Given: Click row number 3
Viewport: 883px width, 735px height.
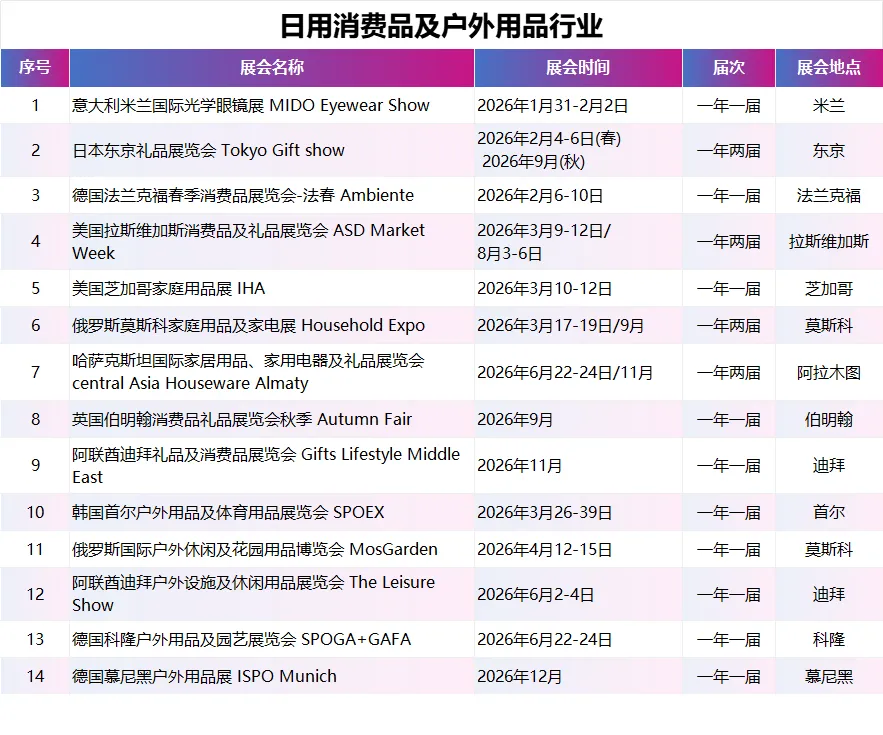Looking at the screenshot, I should (35, 195).
